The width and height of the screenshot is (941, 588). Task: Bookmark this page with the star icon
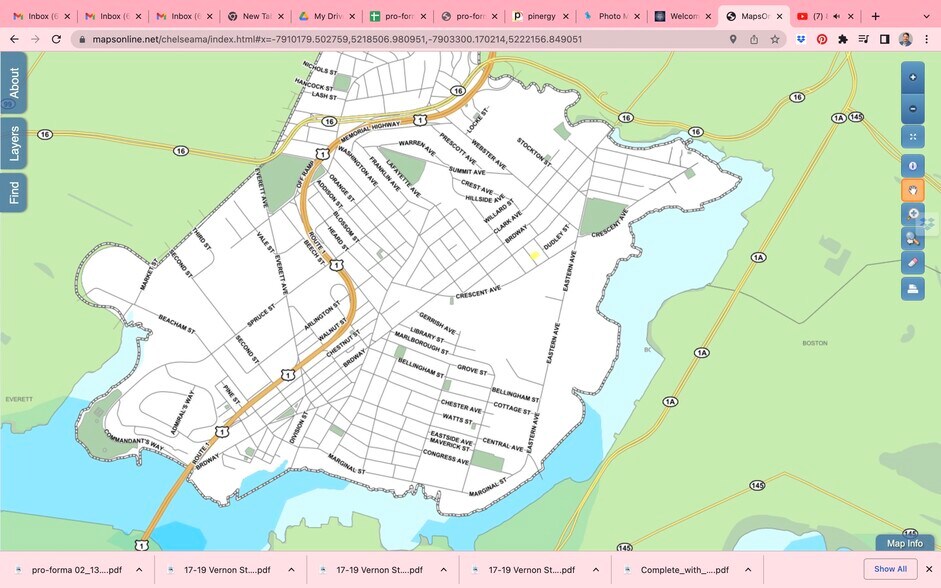click(x=775, y=39)
